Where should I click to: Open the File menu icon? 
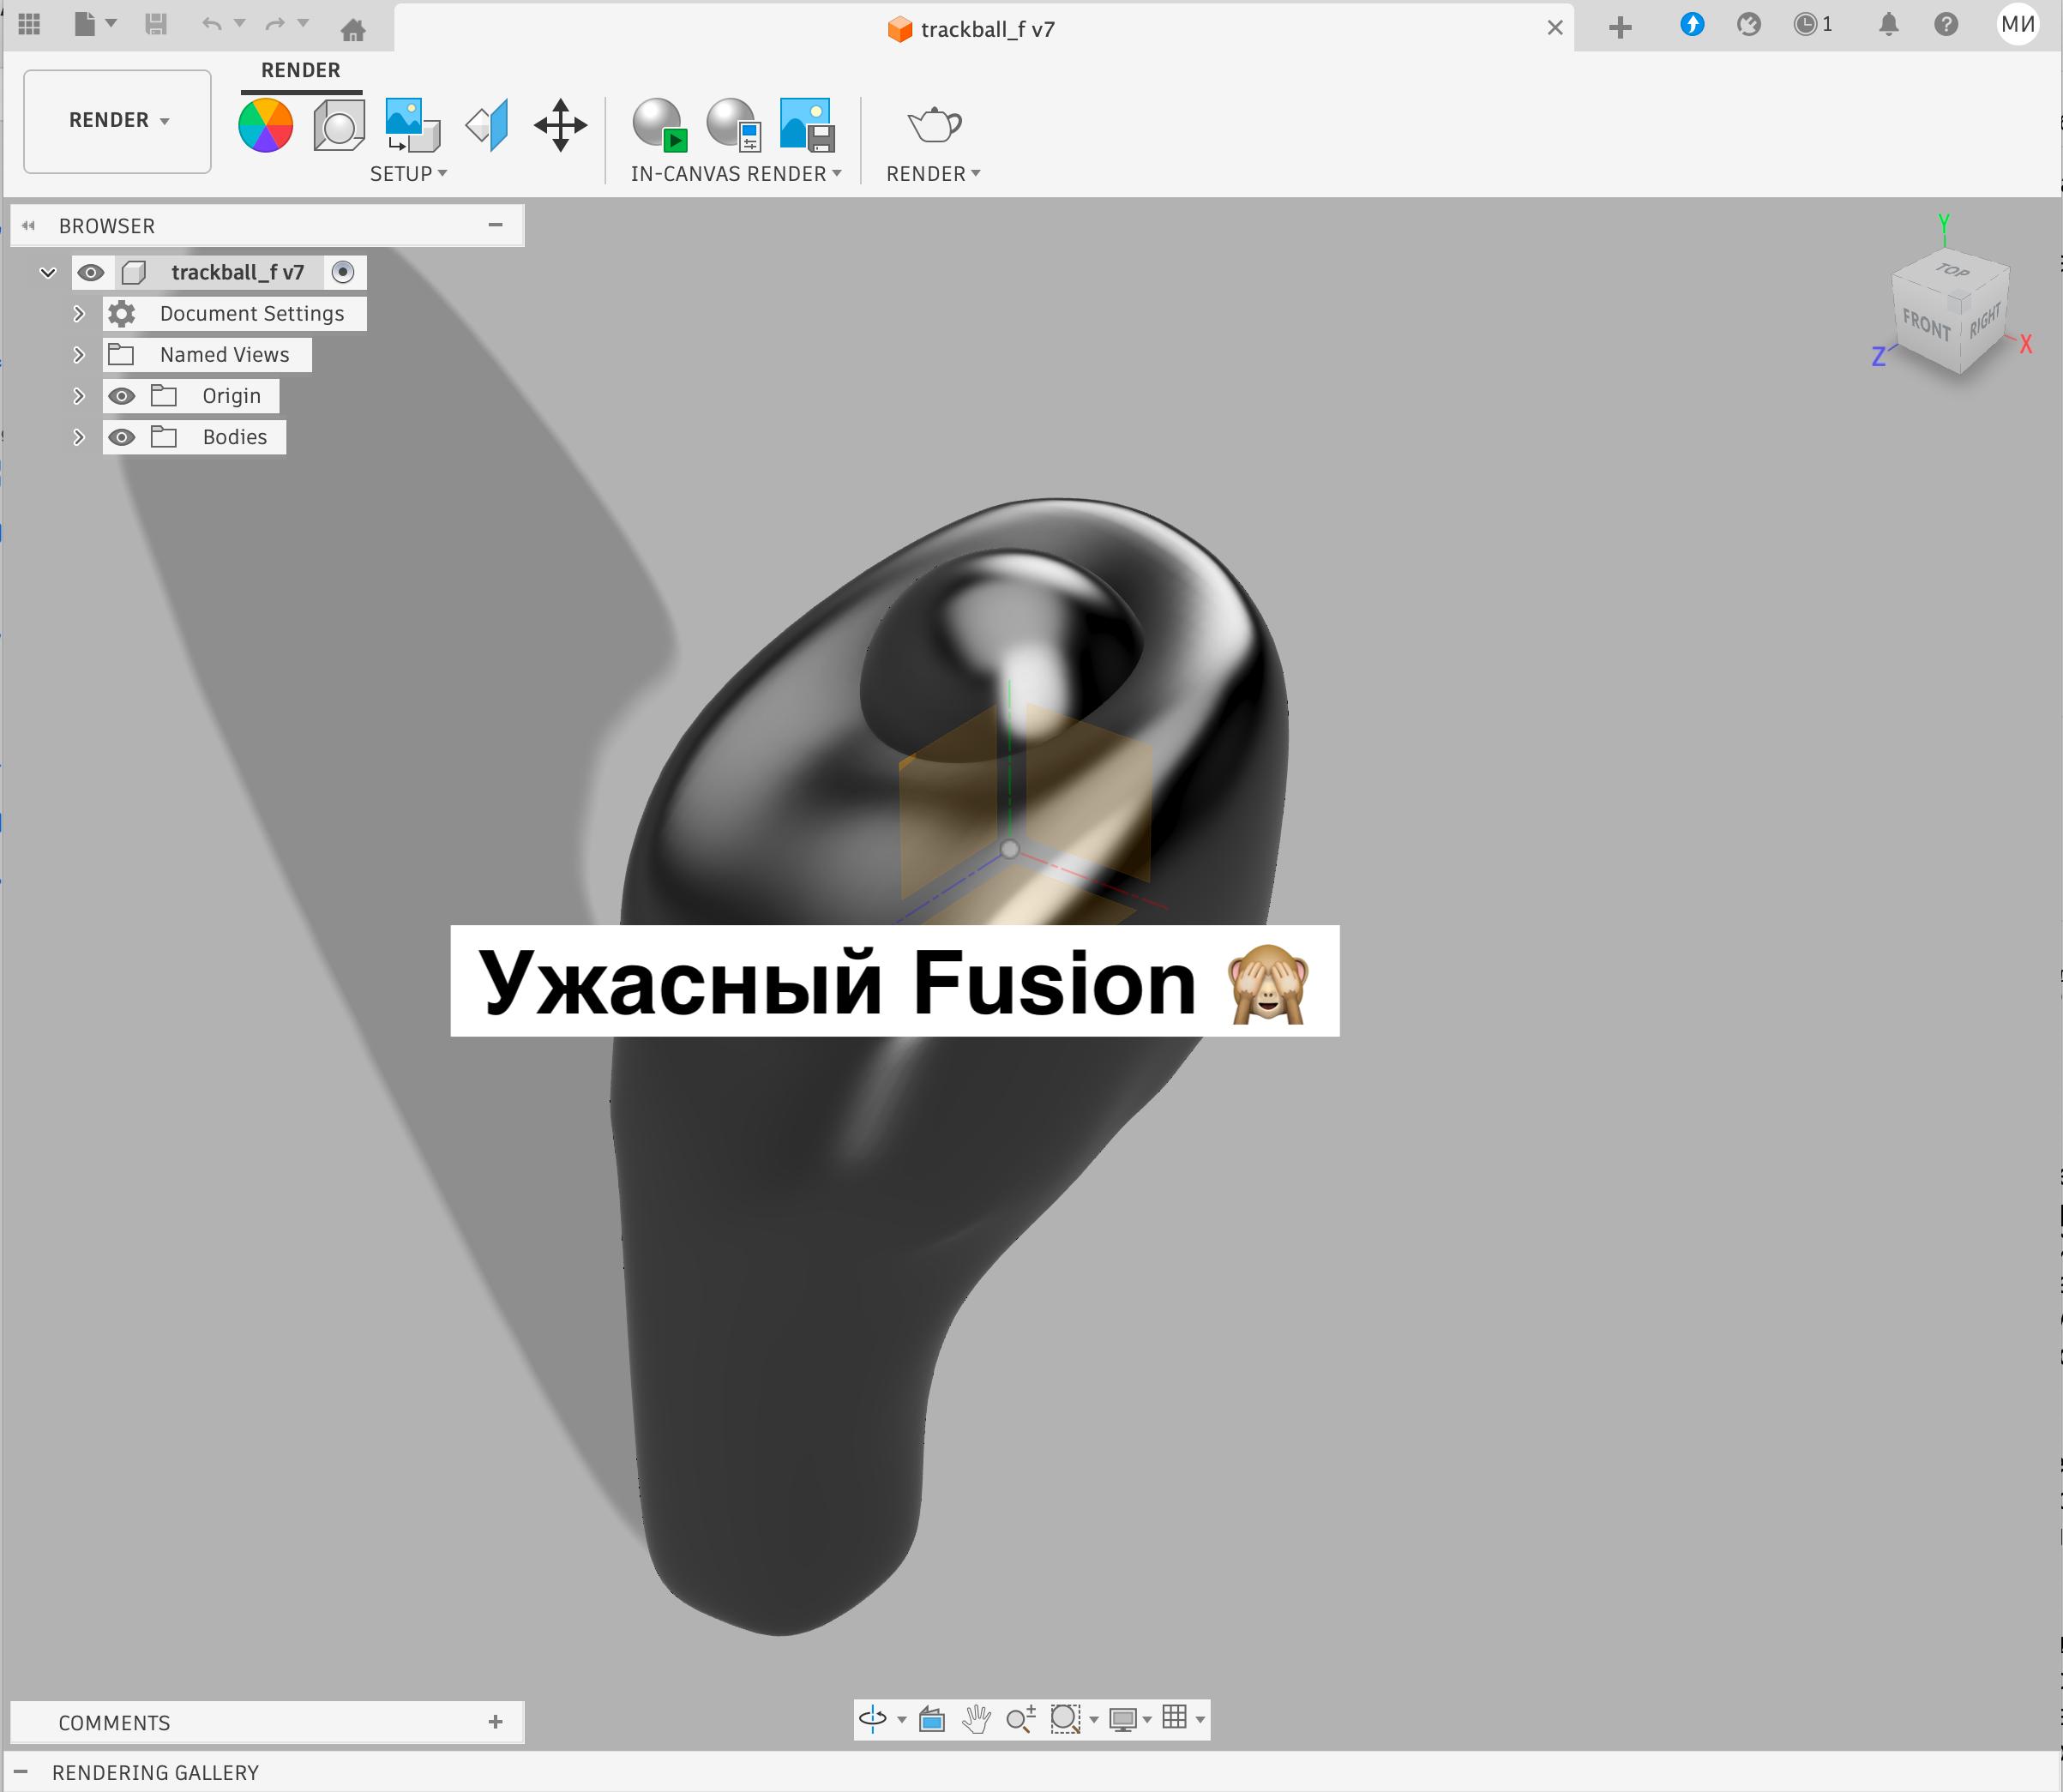click(85, 24)
